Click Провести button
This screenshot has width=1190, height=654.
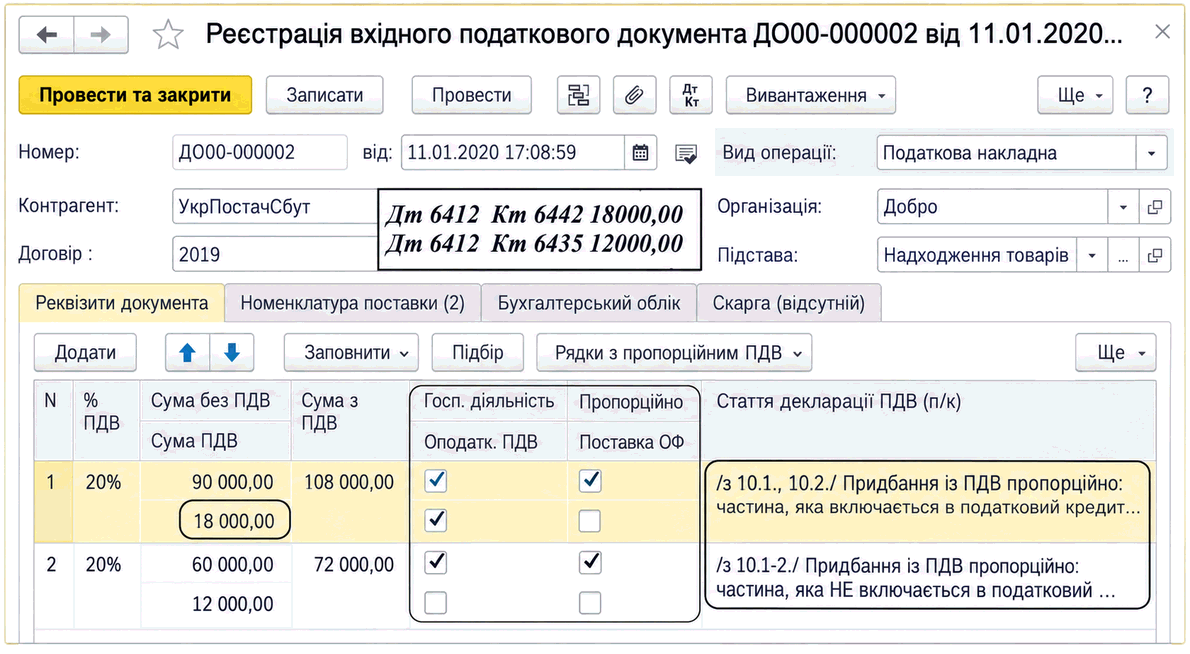pos(471,95)
